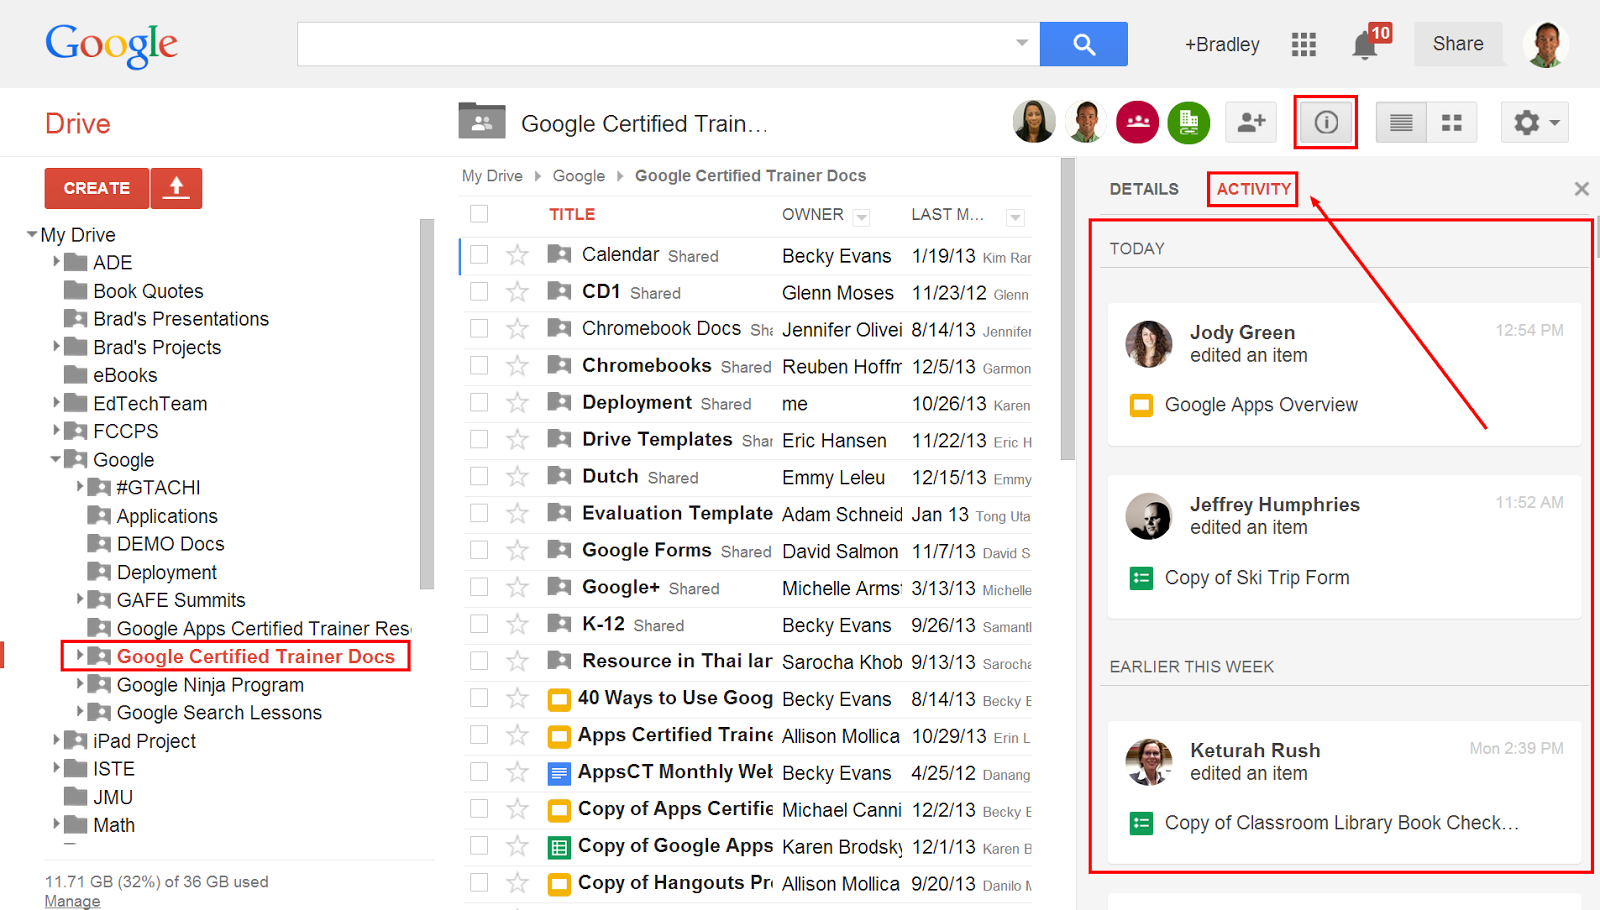Image resolution: width=1600 pixels, height=910 pixels.
Task: Click the 40 Ways to Use presentation icon
Action: (560, 699)
